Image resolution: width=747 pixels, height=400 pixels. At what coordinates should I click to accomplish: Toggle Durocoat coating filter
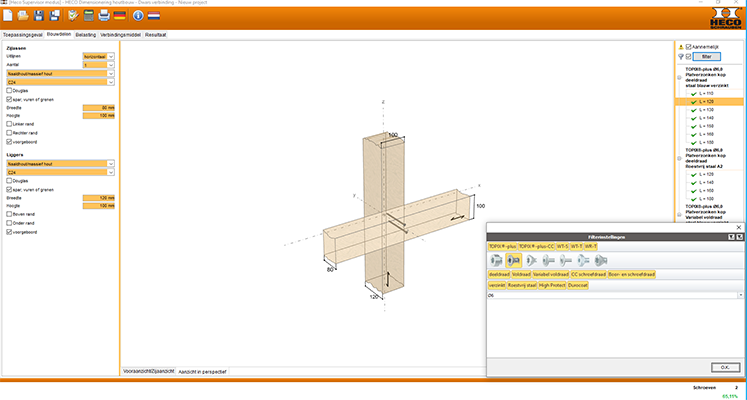(578, 285)
